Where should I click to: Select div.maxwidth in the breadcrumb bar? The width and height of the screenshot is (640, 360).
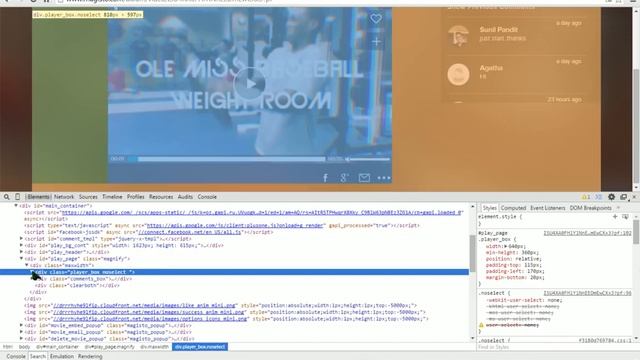pyautogui.click(x=155, y=347)
